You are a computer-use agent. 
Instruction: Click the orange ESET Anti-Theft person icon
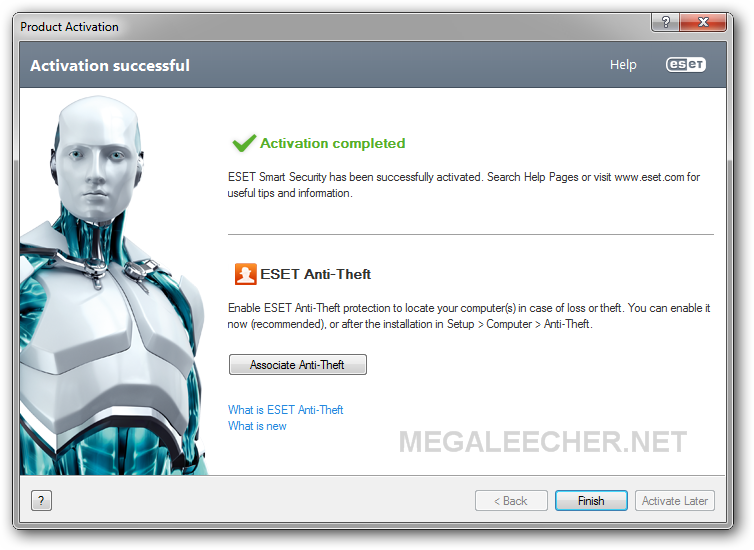click(x=245, y=274)
